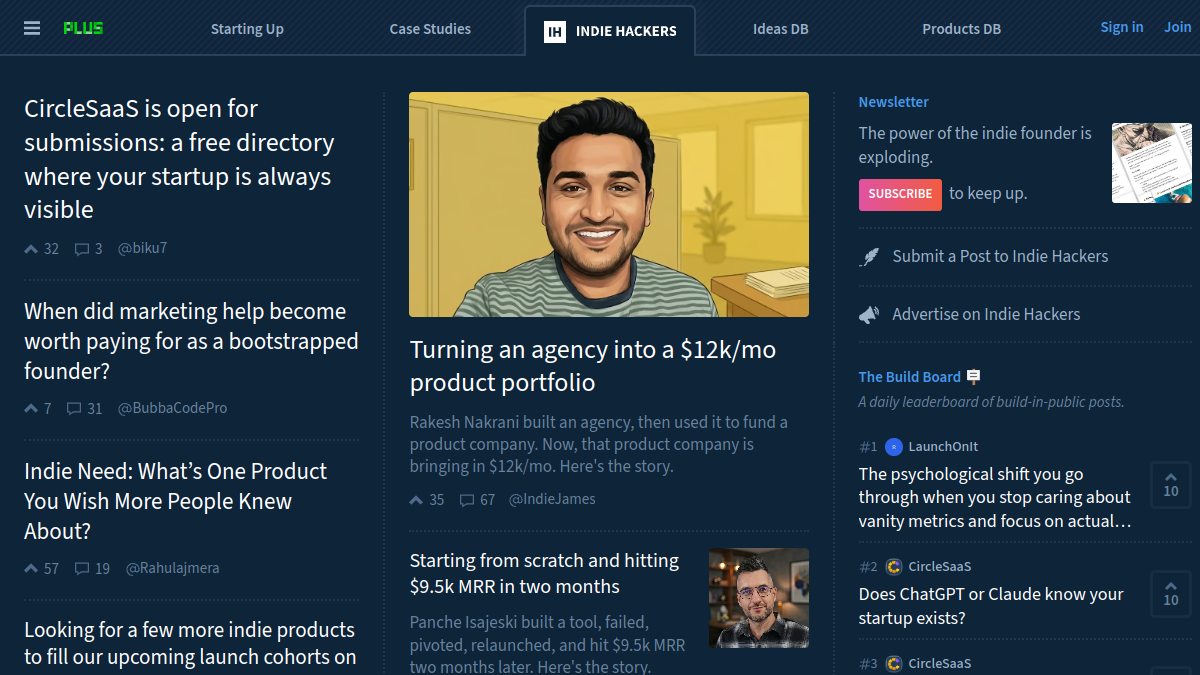1200x675 pixels.
Task: Click the Sign in link
Action: pos(1122,27)
